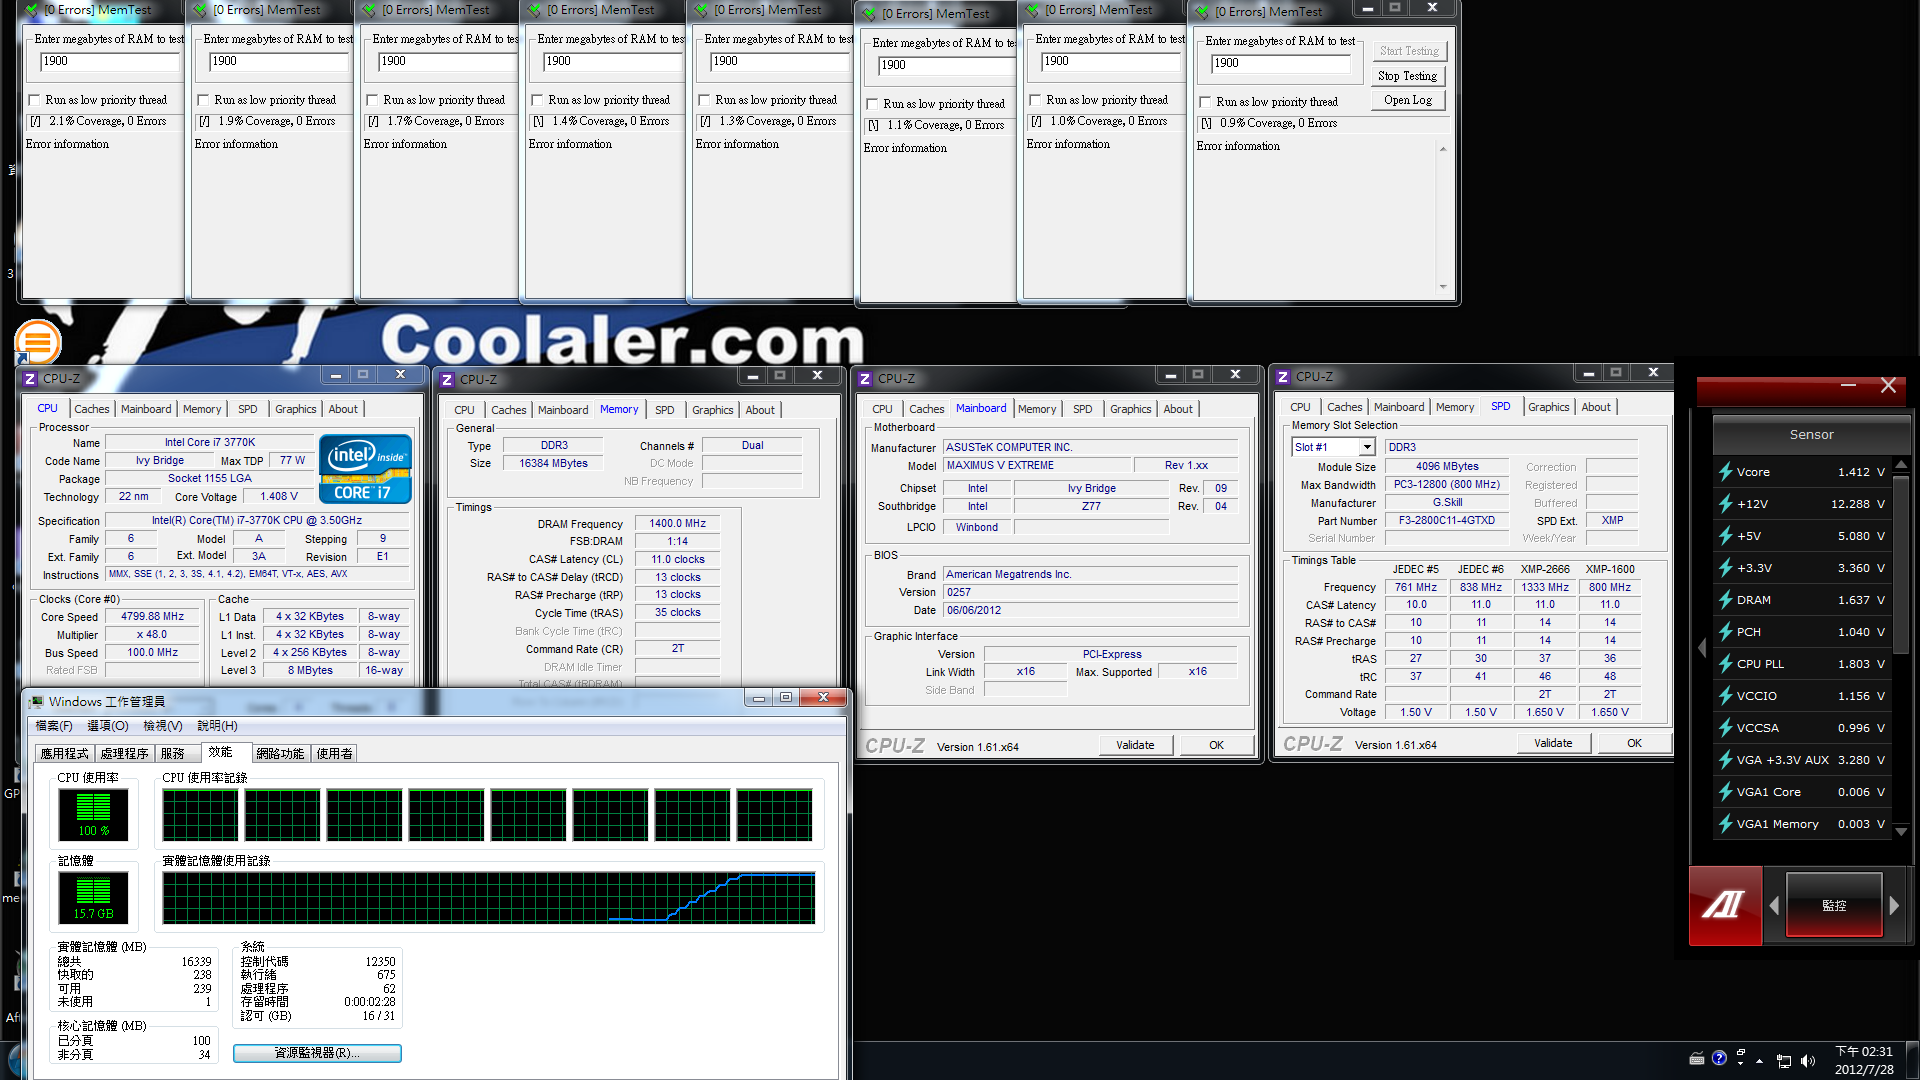Click CPU-Z title icon of the Processor window
The height and width of the screenshot is (1080, 1920).
click(30, 379)
